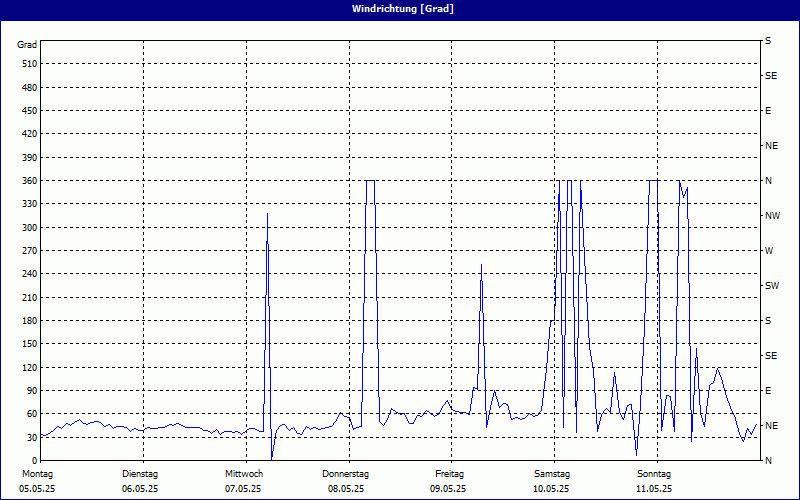Click the 30 value on the y-axis
800x500 pixels.
[30, 437]
